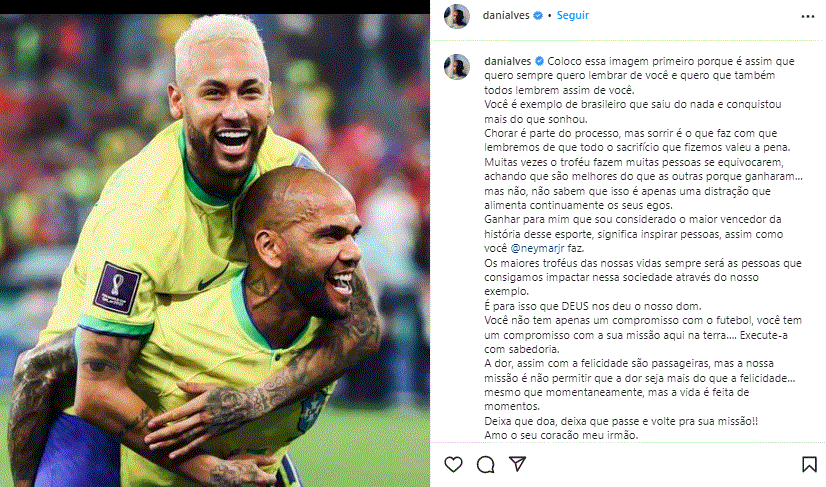Open comments with the speech bubble icon
Screen dimensions: 826x487
coord(485,464)
